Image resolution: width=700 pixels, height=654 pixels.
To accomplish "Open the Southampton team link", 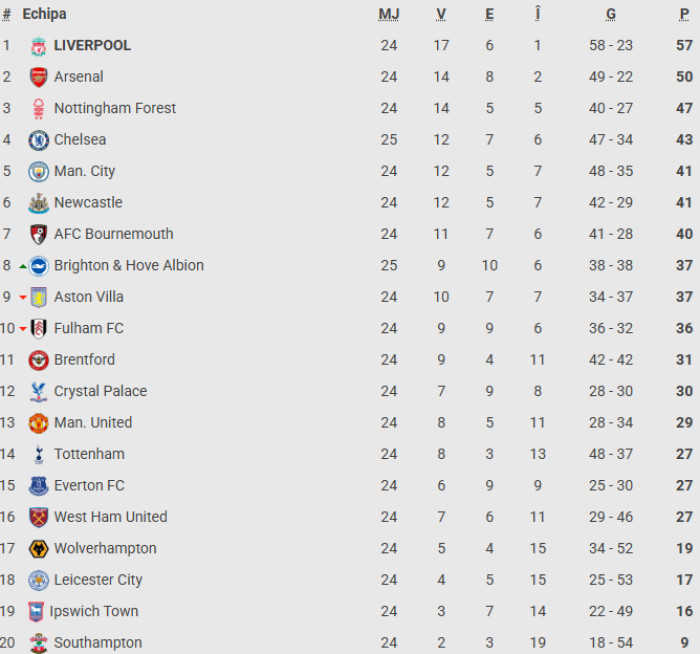I will (x=98, y=642).
